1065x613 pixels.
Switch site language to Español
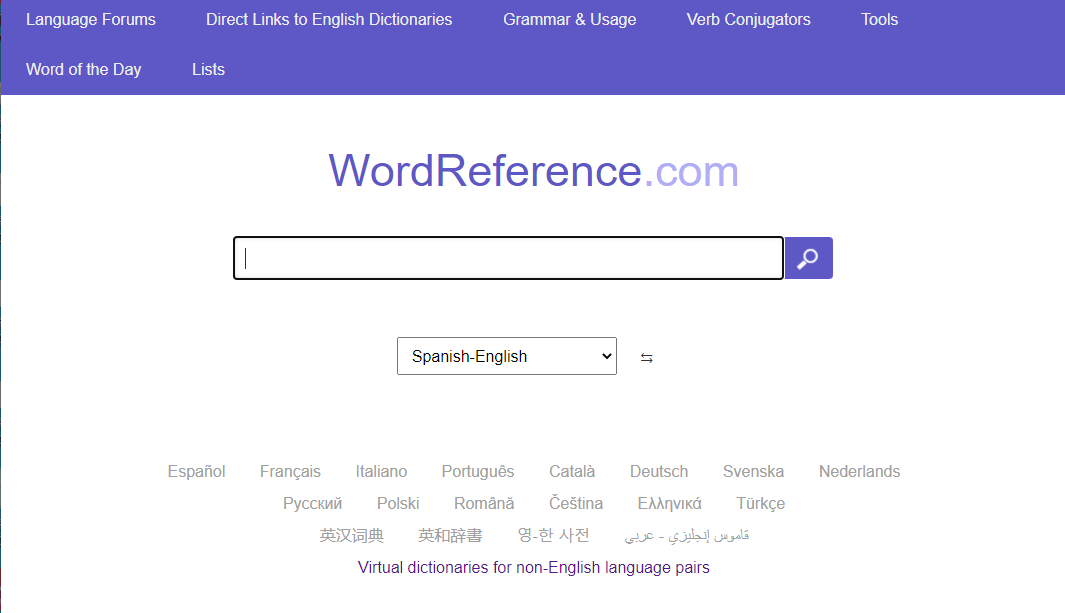click(x=196, y=471)
